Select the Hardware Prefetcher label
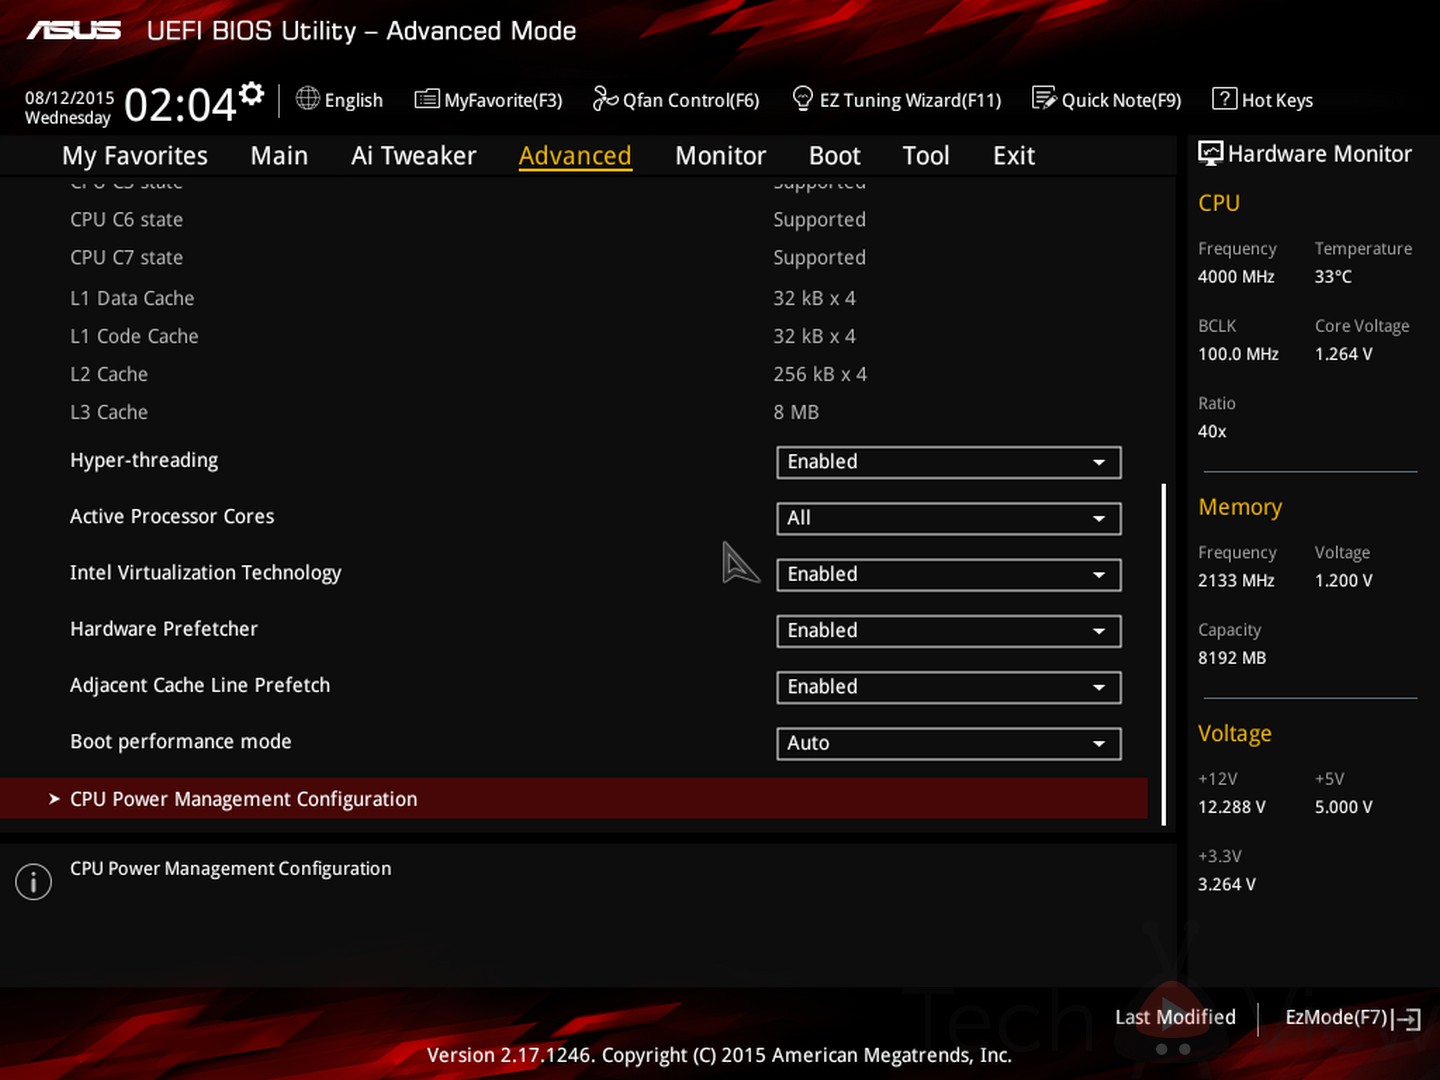This screenshot has width=1440, height=1080. click(x=164, y=629)
